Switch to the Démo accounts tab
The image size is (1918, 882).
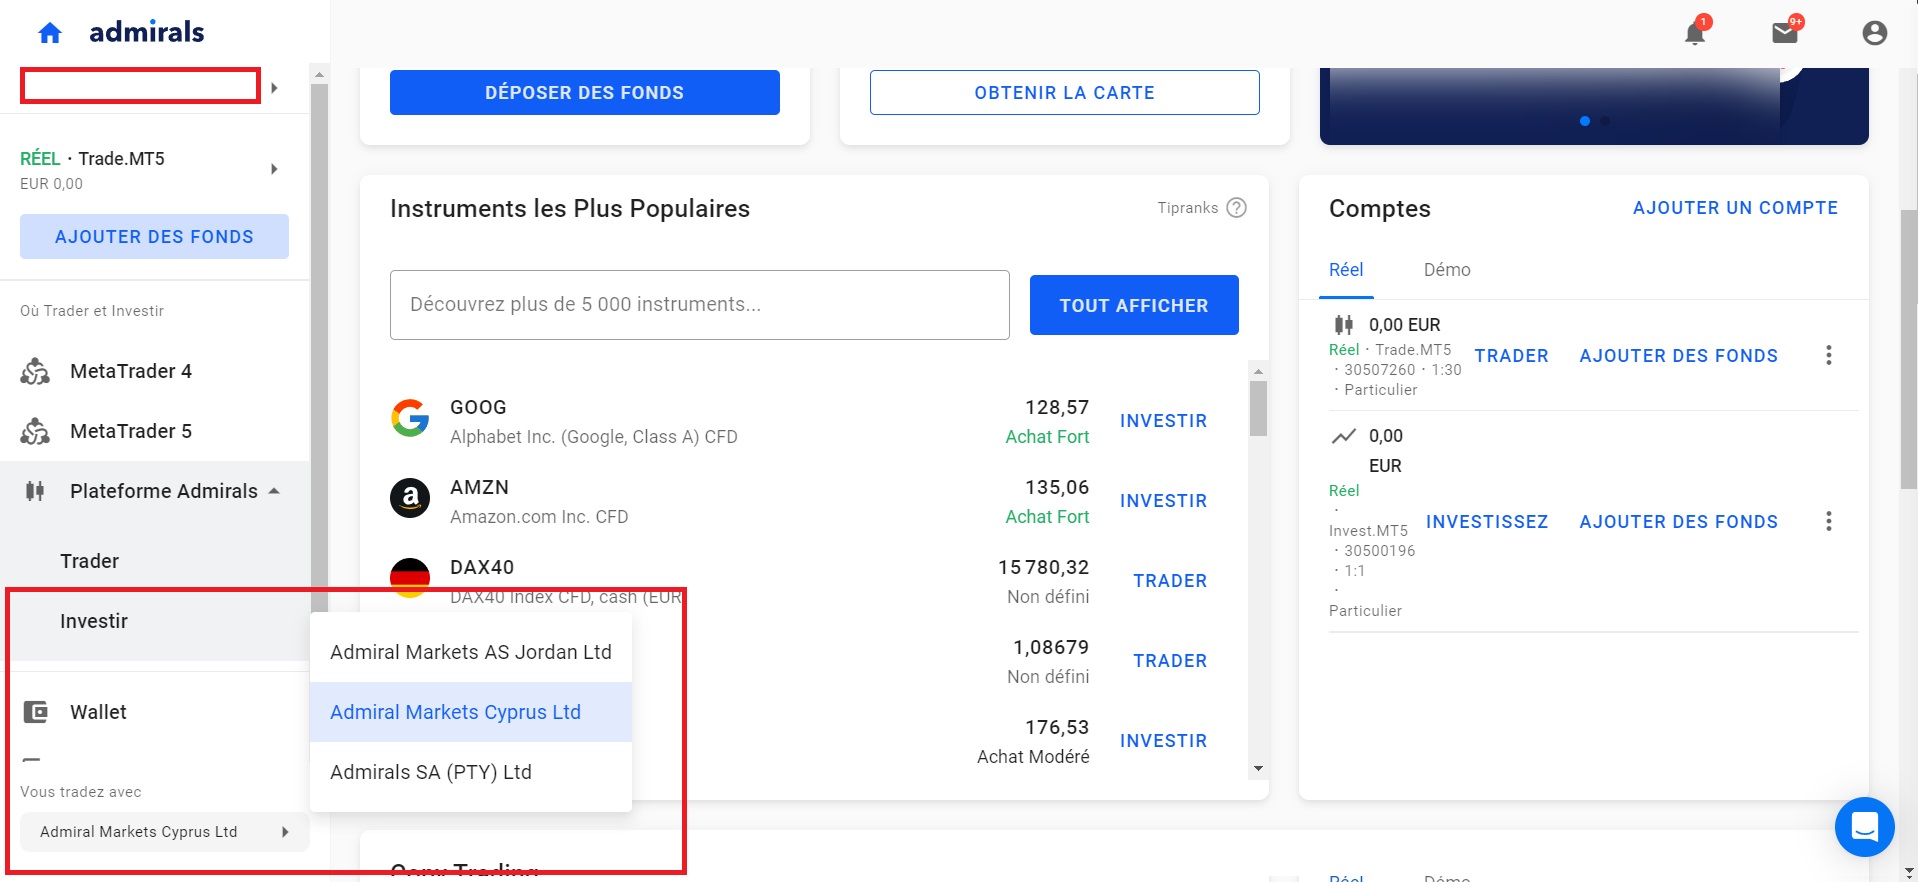[1447, 270]
